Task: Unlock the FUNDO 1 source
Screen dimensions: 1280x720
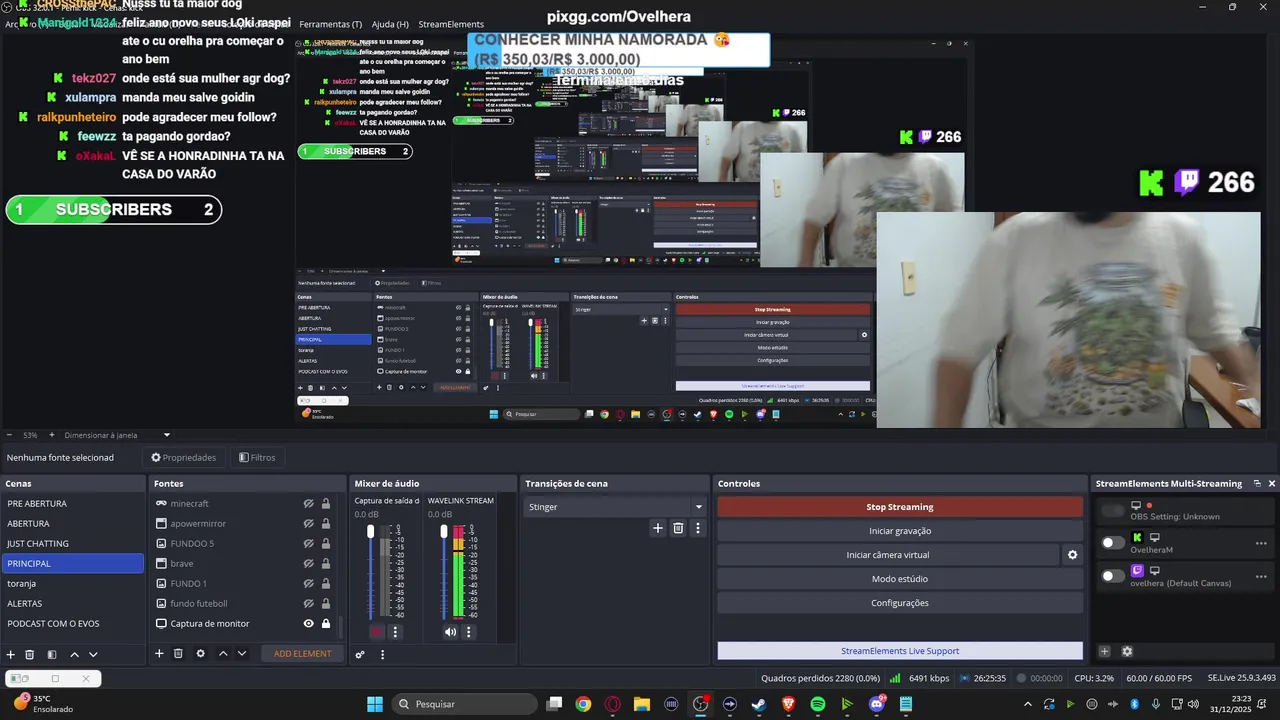Action: click(325, 583)
